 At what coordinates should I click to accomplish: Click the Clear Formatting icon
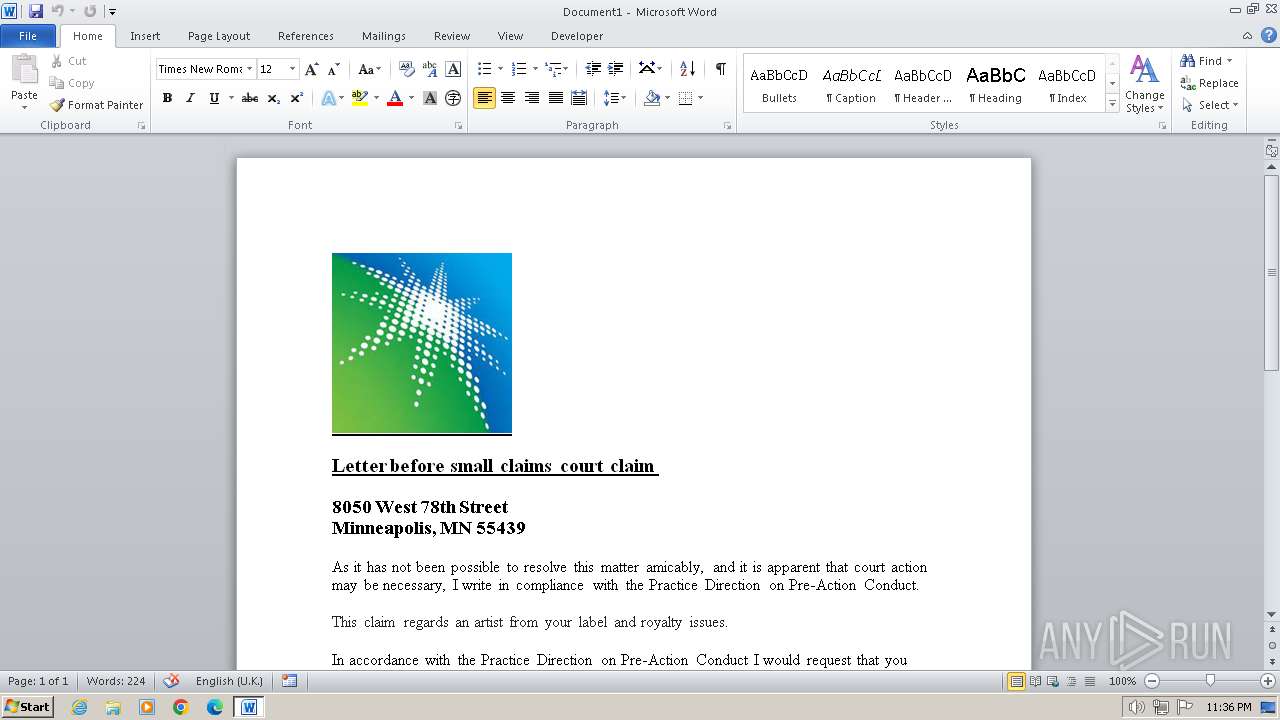click(406, 69)
